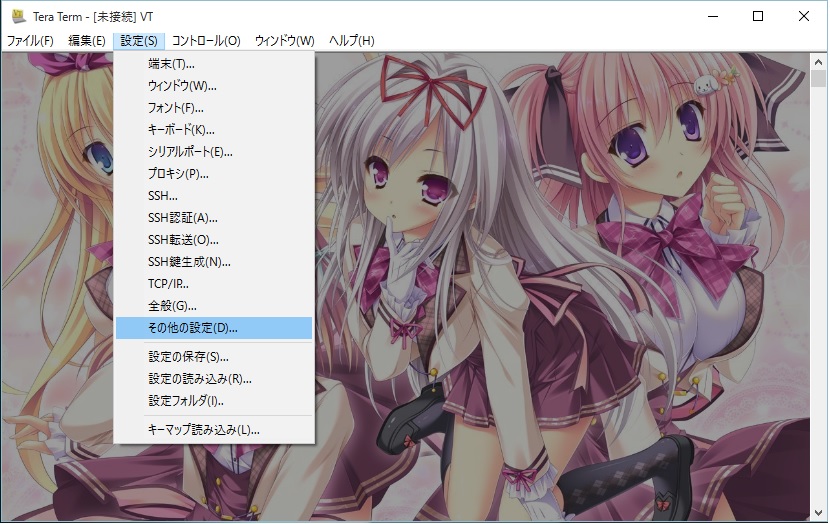Minimize the Tera Term window
The height and width of the screenshot is (524, 830).
point(713,16)
